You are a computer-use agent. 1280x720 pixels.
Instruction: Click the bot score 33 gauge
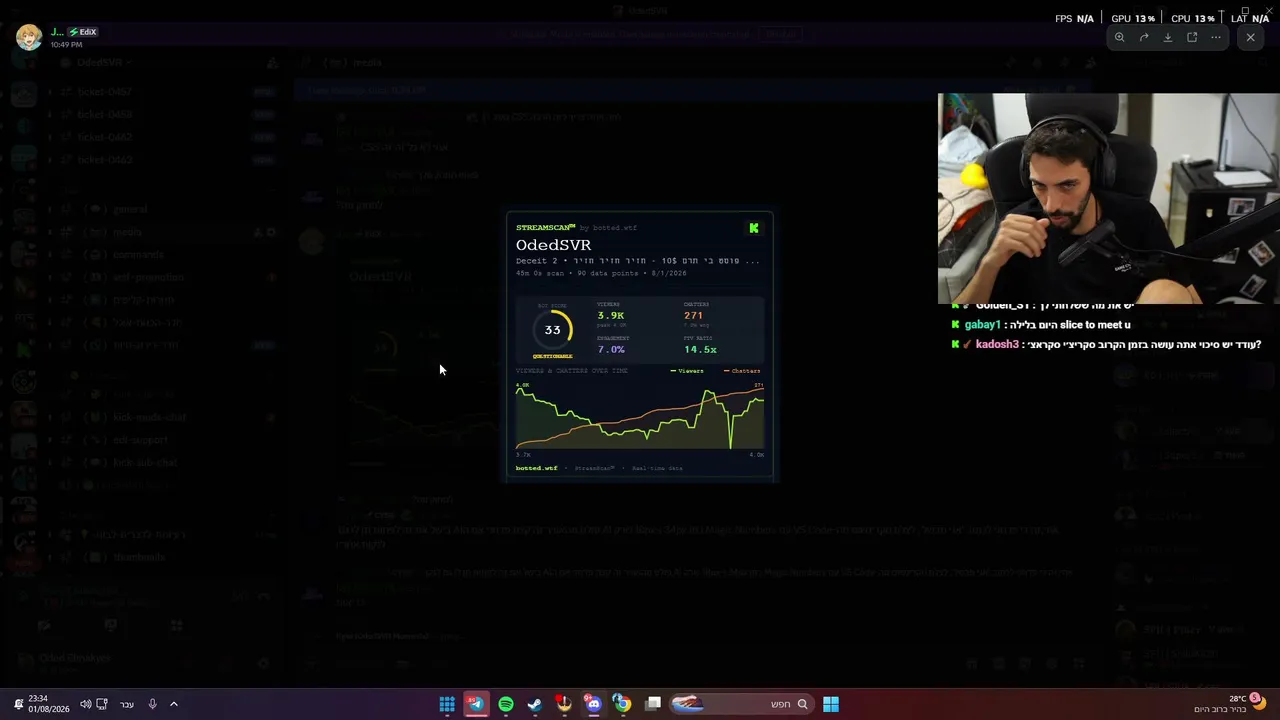[x=553, y=329]
